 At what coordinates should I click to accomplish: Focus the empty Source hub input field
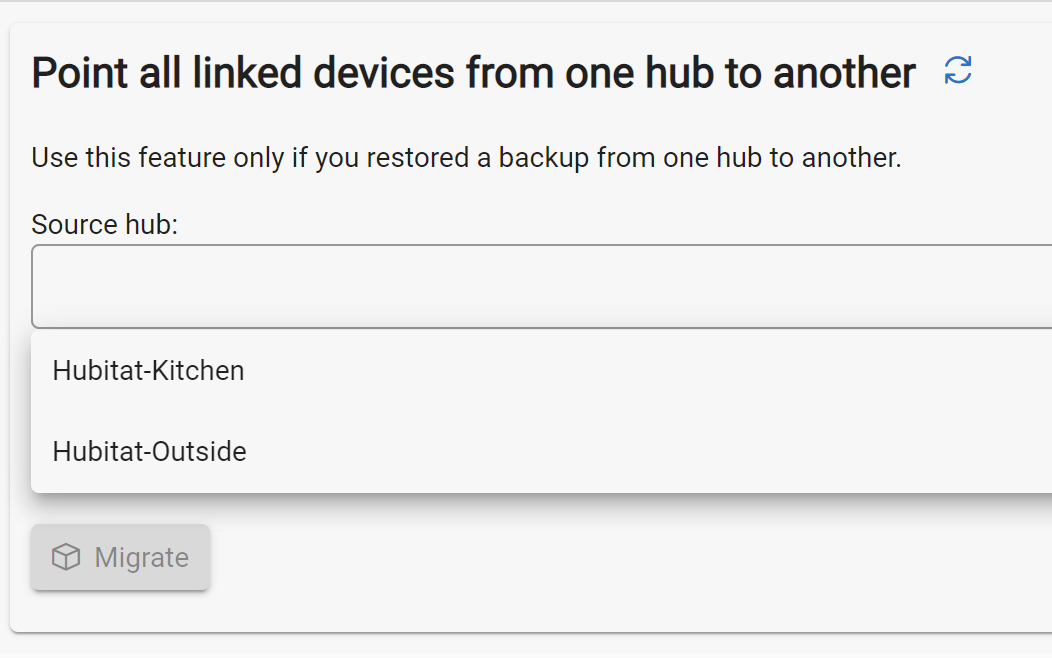540,287
